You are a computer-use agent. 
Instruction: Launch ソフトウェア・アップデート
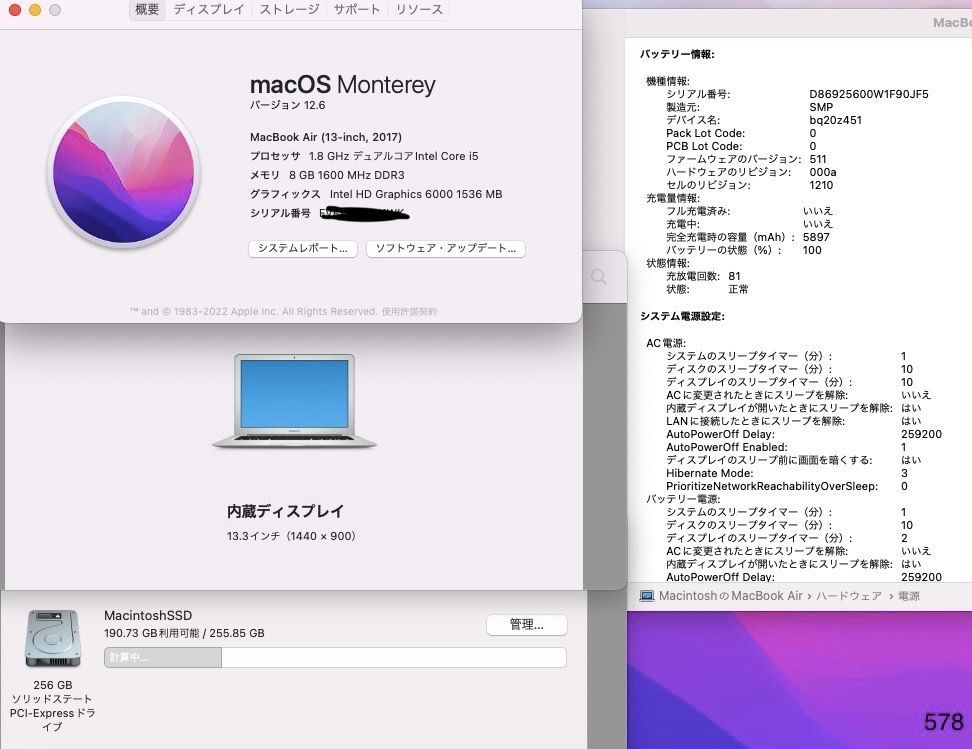(x=446, y=249)
